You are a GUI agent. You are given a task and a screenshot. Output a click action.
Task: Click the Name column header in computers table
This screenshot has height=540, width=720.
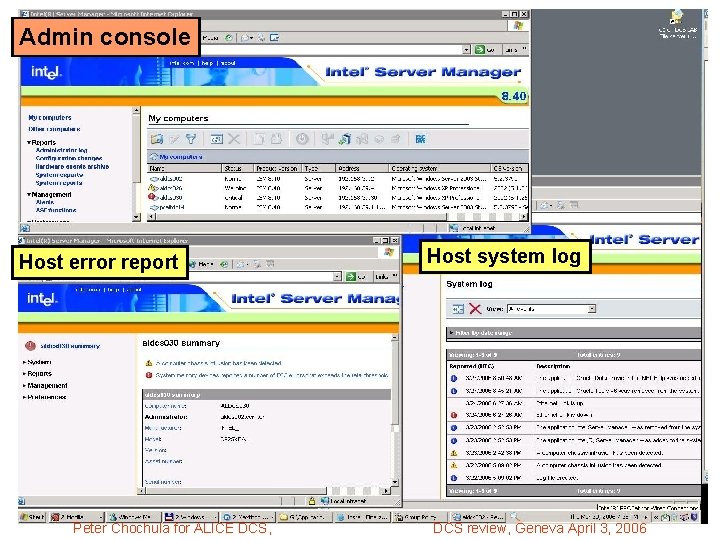184,169
